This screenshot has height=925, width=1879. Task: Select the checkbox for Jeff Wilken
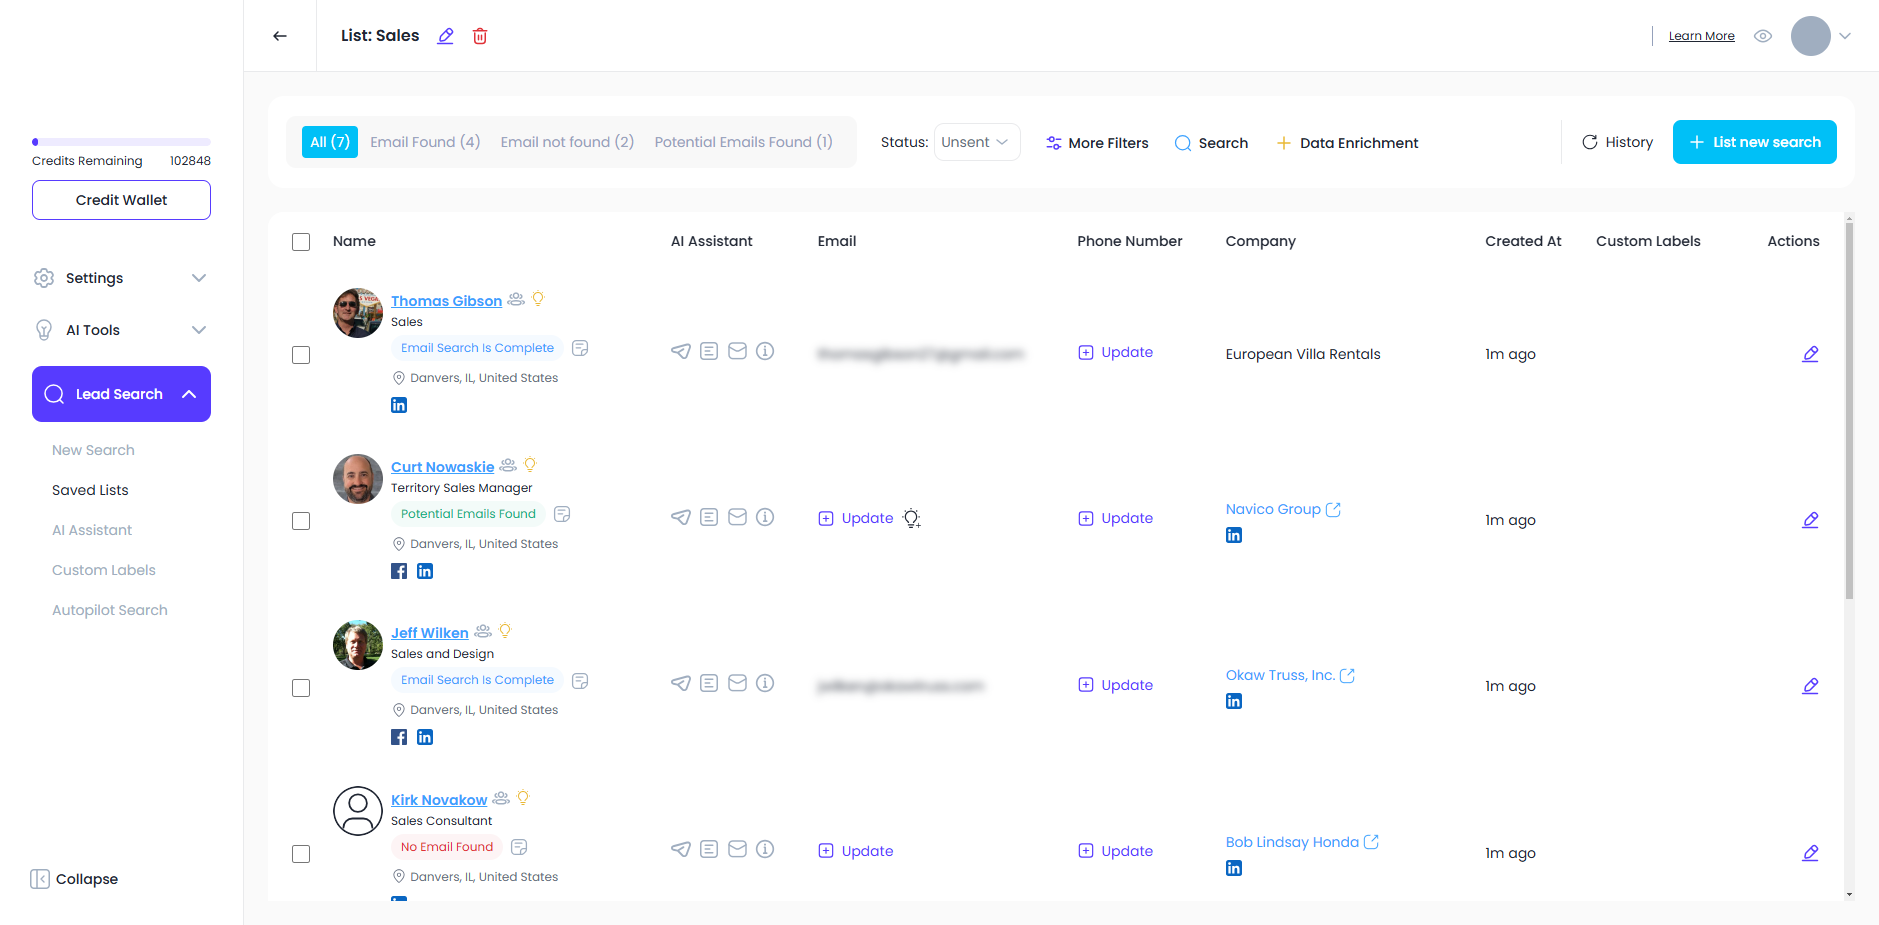click(x=301, y=688)
